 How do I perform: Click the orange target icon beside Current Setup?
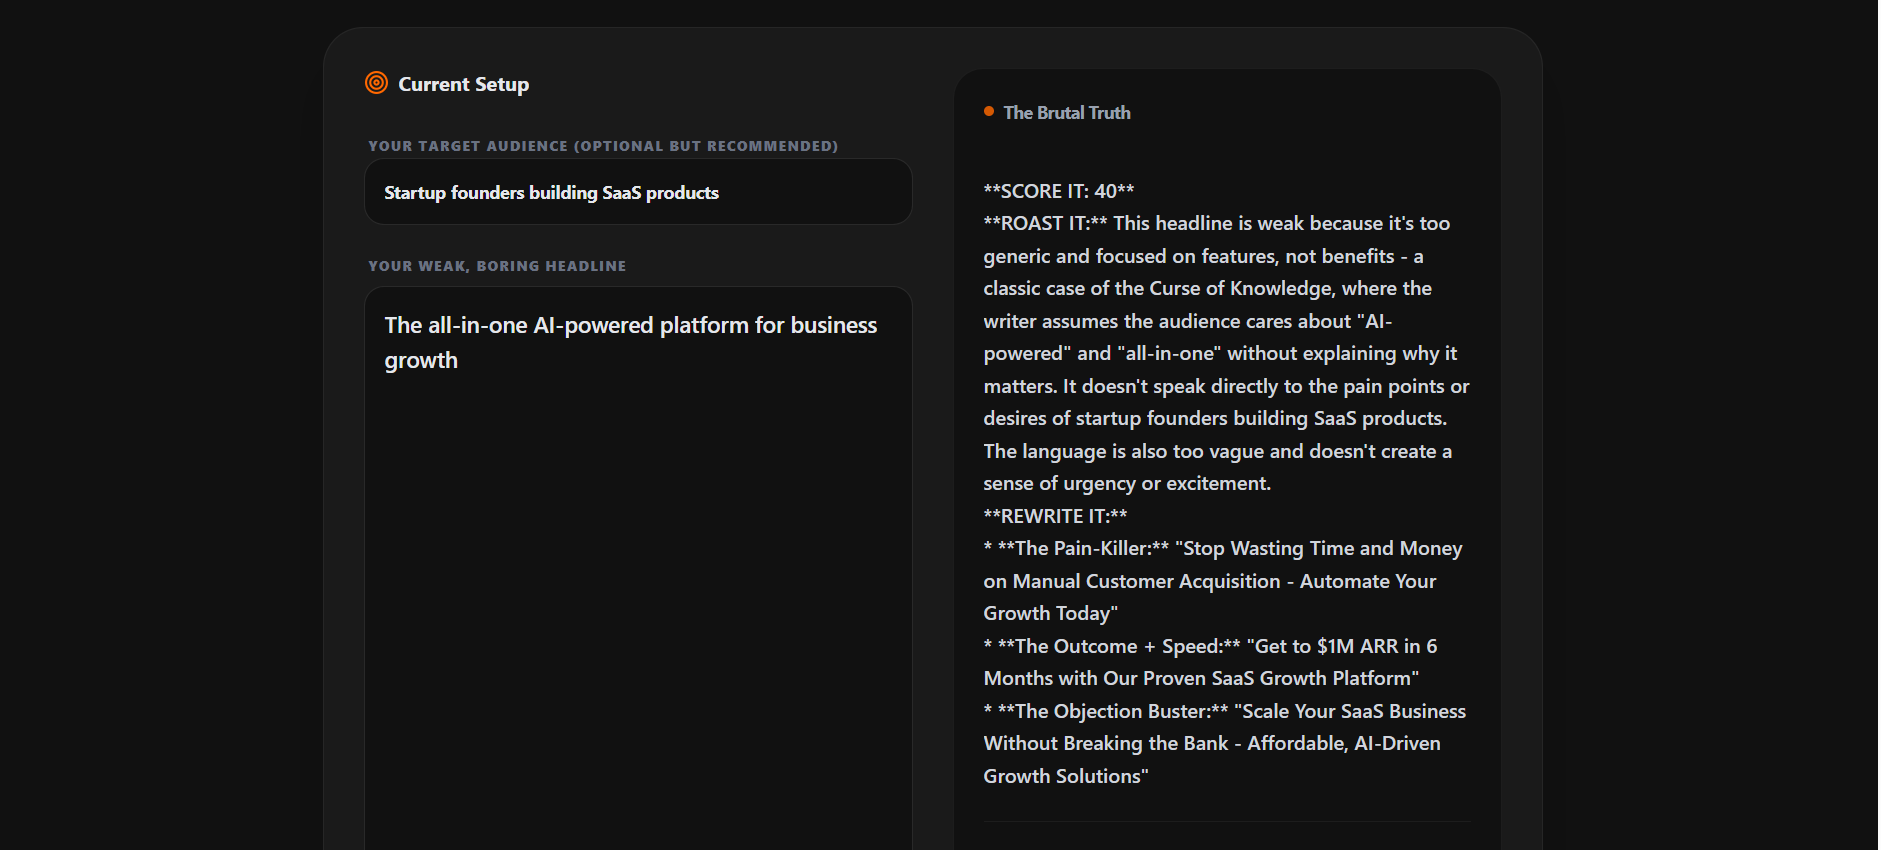(x=376, y=83)
